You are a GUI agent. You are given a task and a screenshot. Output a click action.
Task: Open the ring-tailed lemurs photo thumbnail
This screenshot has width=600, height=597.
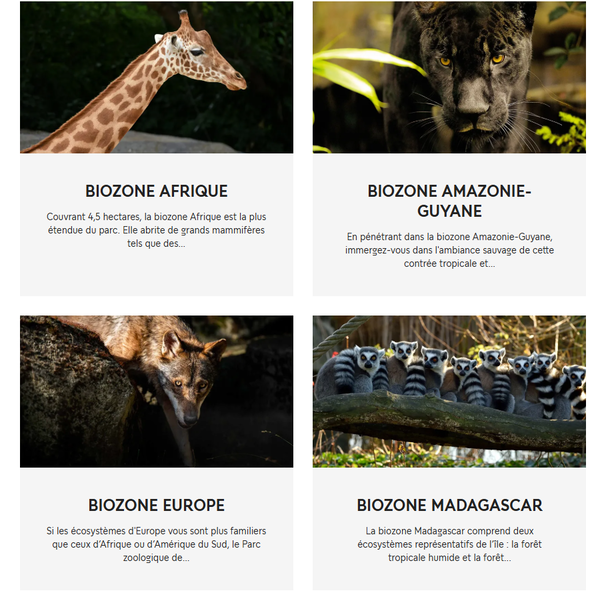point(449,391)
